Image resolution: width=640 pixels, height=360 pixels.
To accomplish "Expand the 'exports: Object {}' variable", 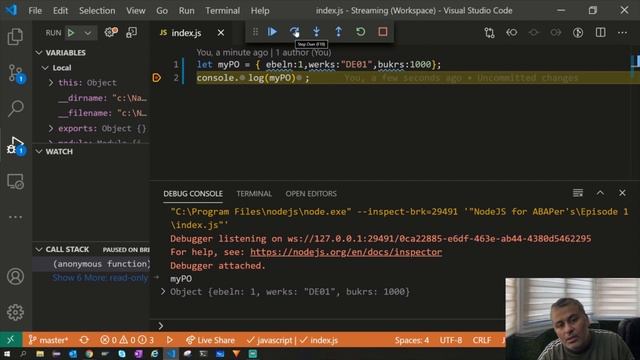I will [51, 129].
